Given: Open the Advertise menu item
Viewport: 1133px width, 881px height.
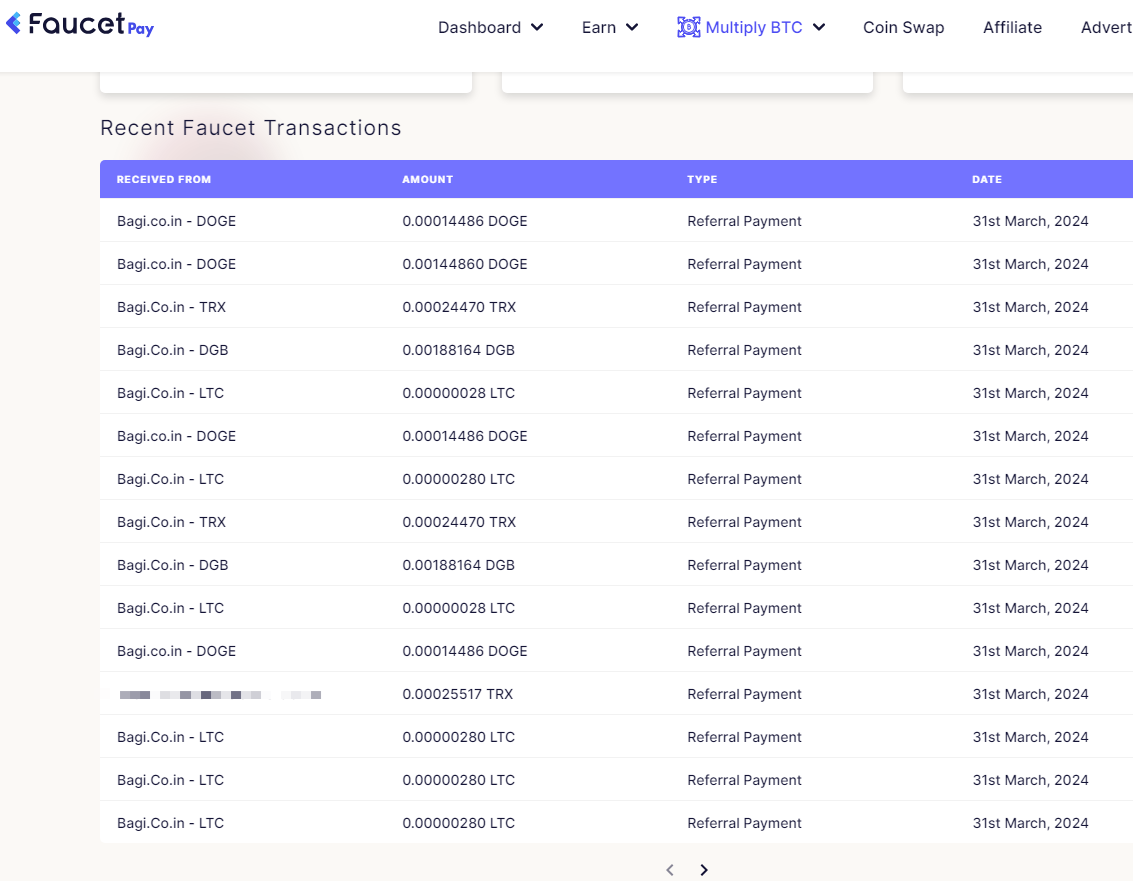Looking at the screenshot, I should pyautogui.click(x=1106, y=27).
